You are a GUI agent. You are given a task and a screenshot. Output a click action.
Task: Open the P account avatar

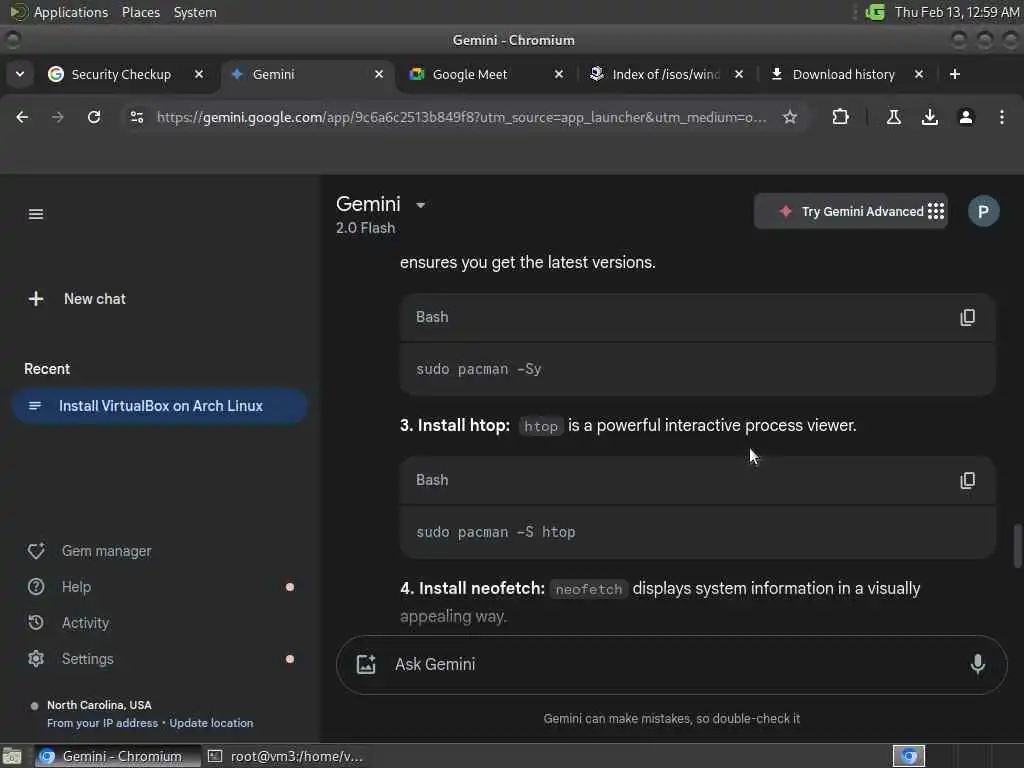point(984,211)
